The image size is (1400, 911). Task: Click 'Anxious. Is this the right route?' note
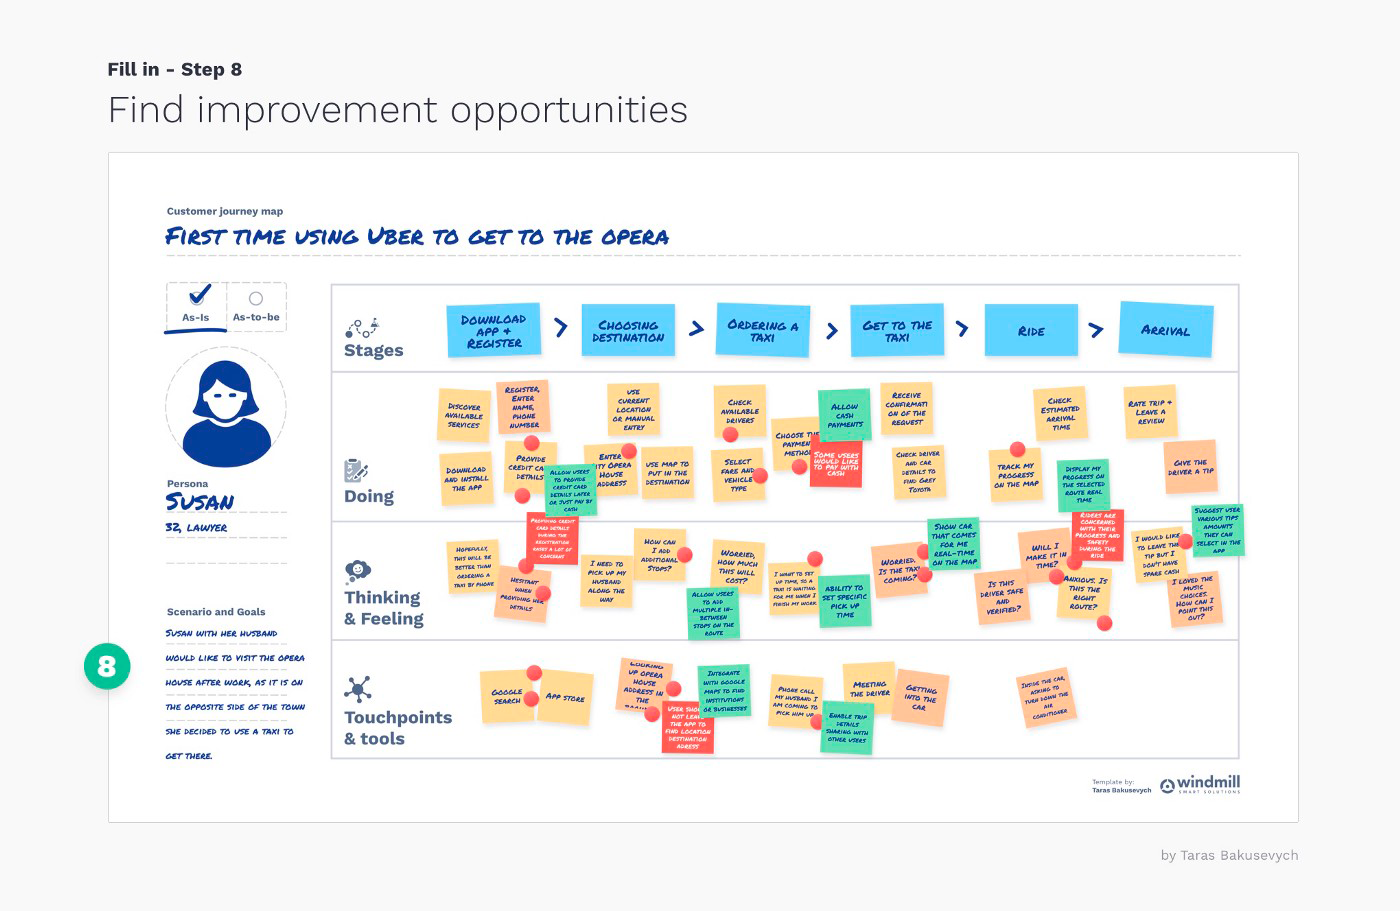pyautogui.click(x=1084, y=592)
